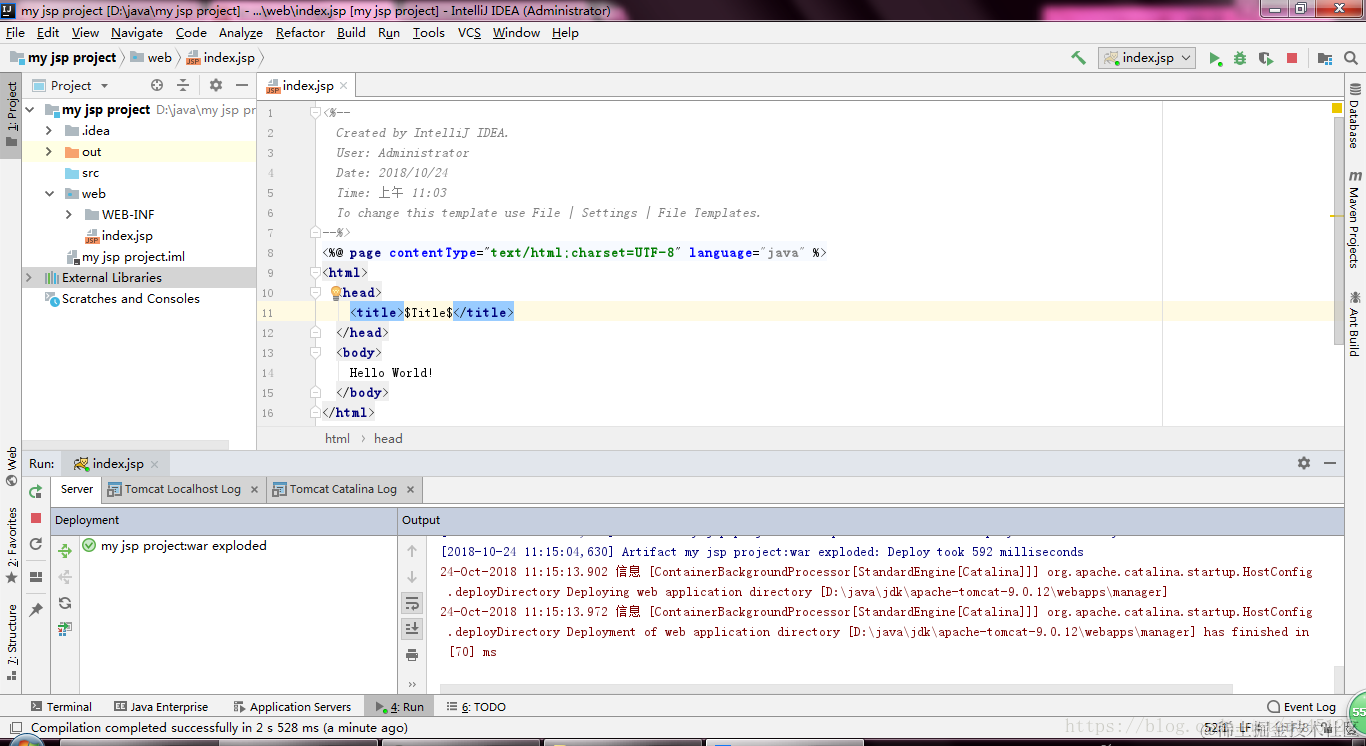Screen dimensions: 1366x746
Task: Stop the run with the top toolbar's red square
Action: 1292,58
